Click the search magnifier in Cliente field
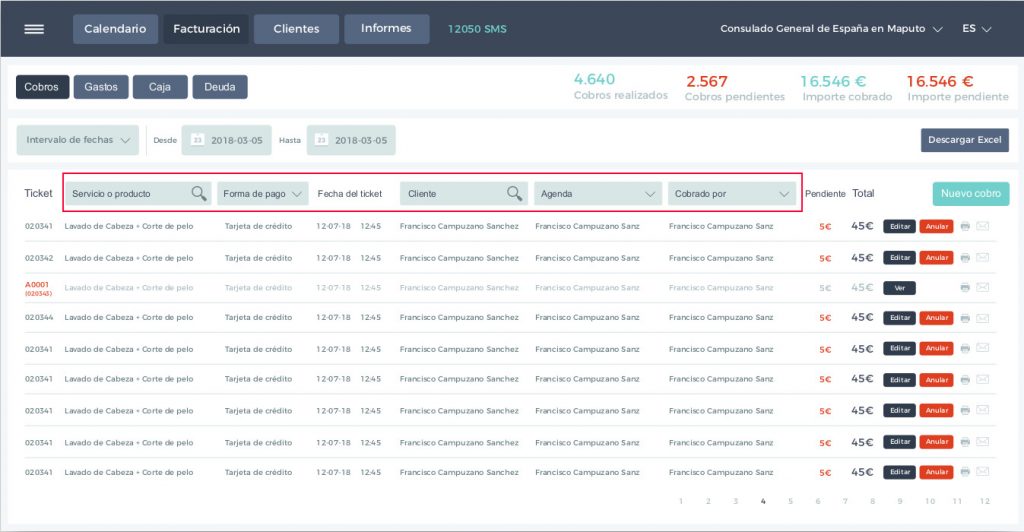The height and width of the screenshot is (532, 1024). click(x=515, y=193)
